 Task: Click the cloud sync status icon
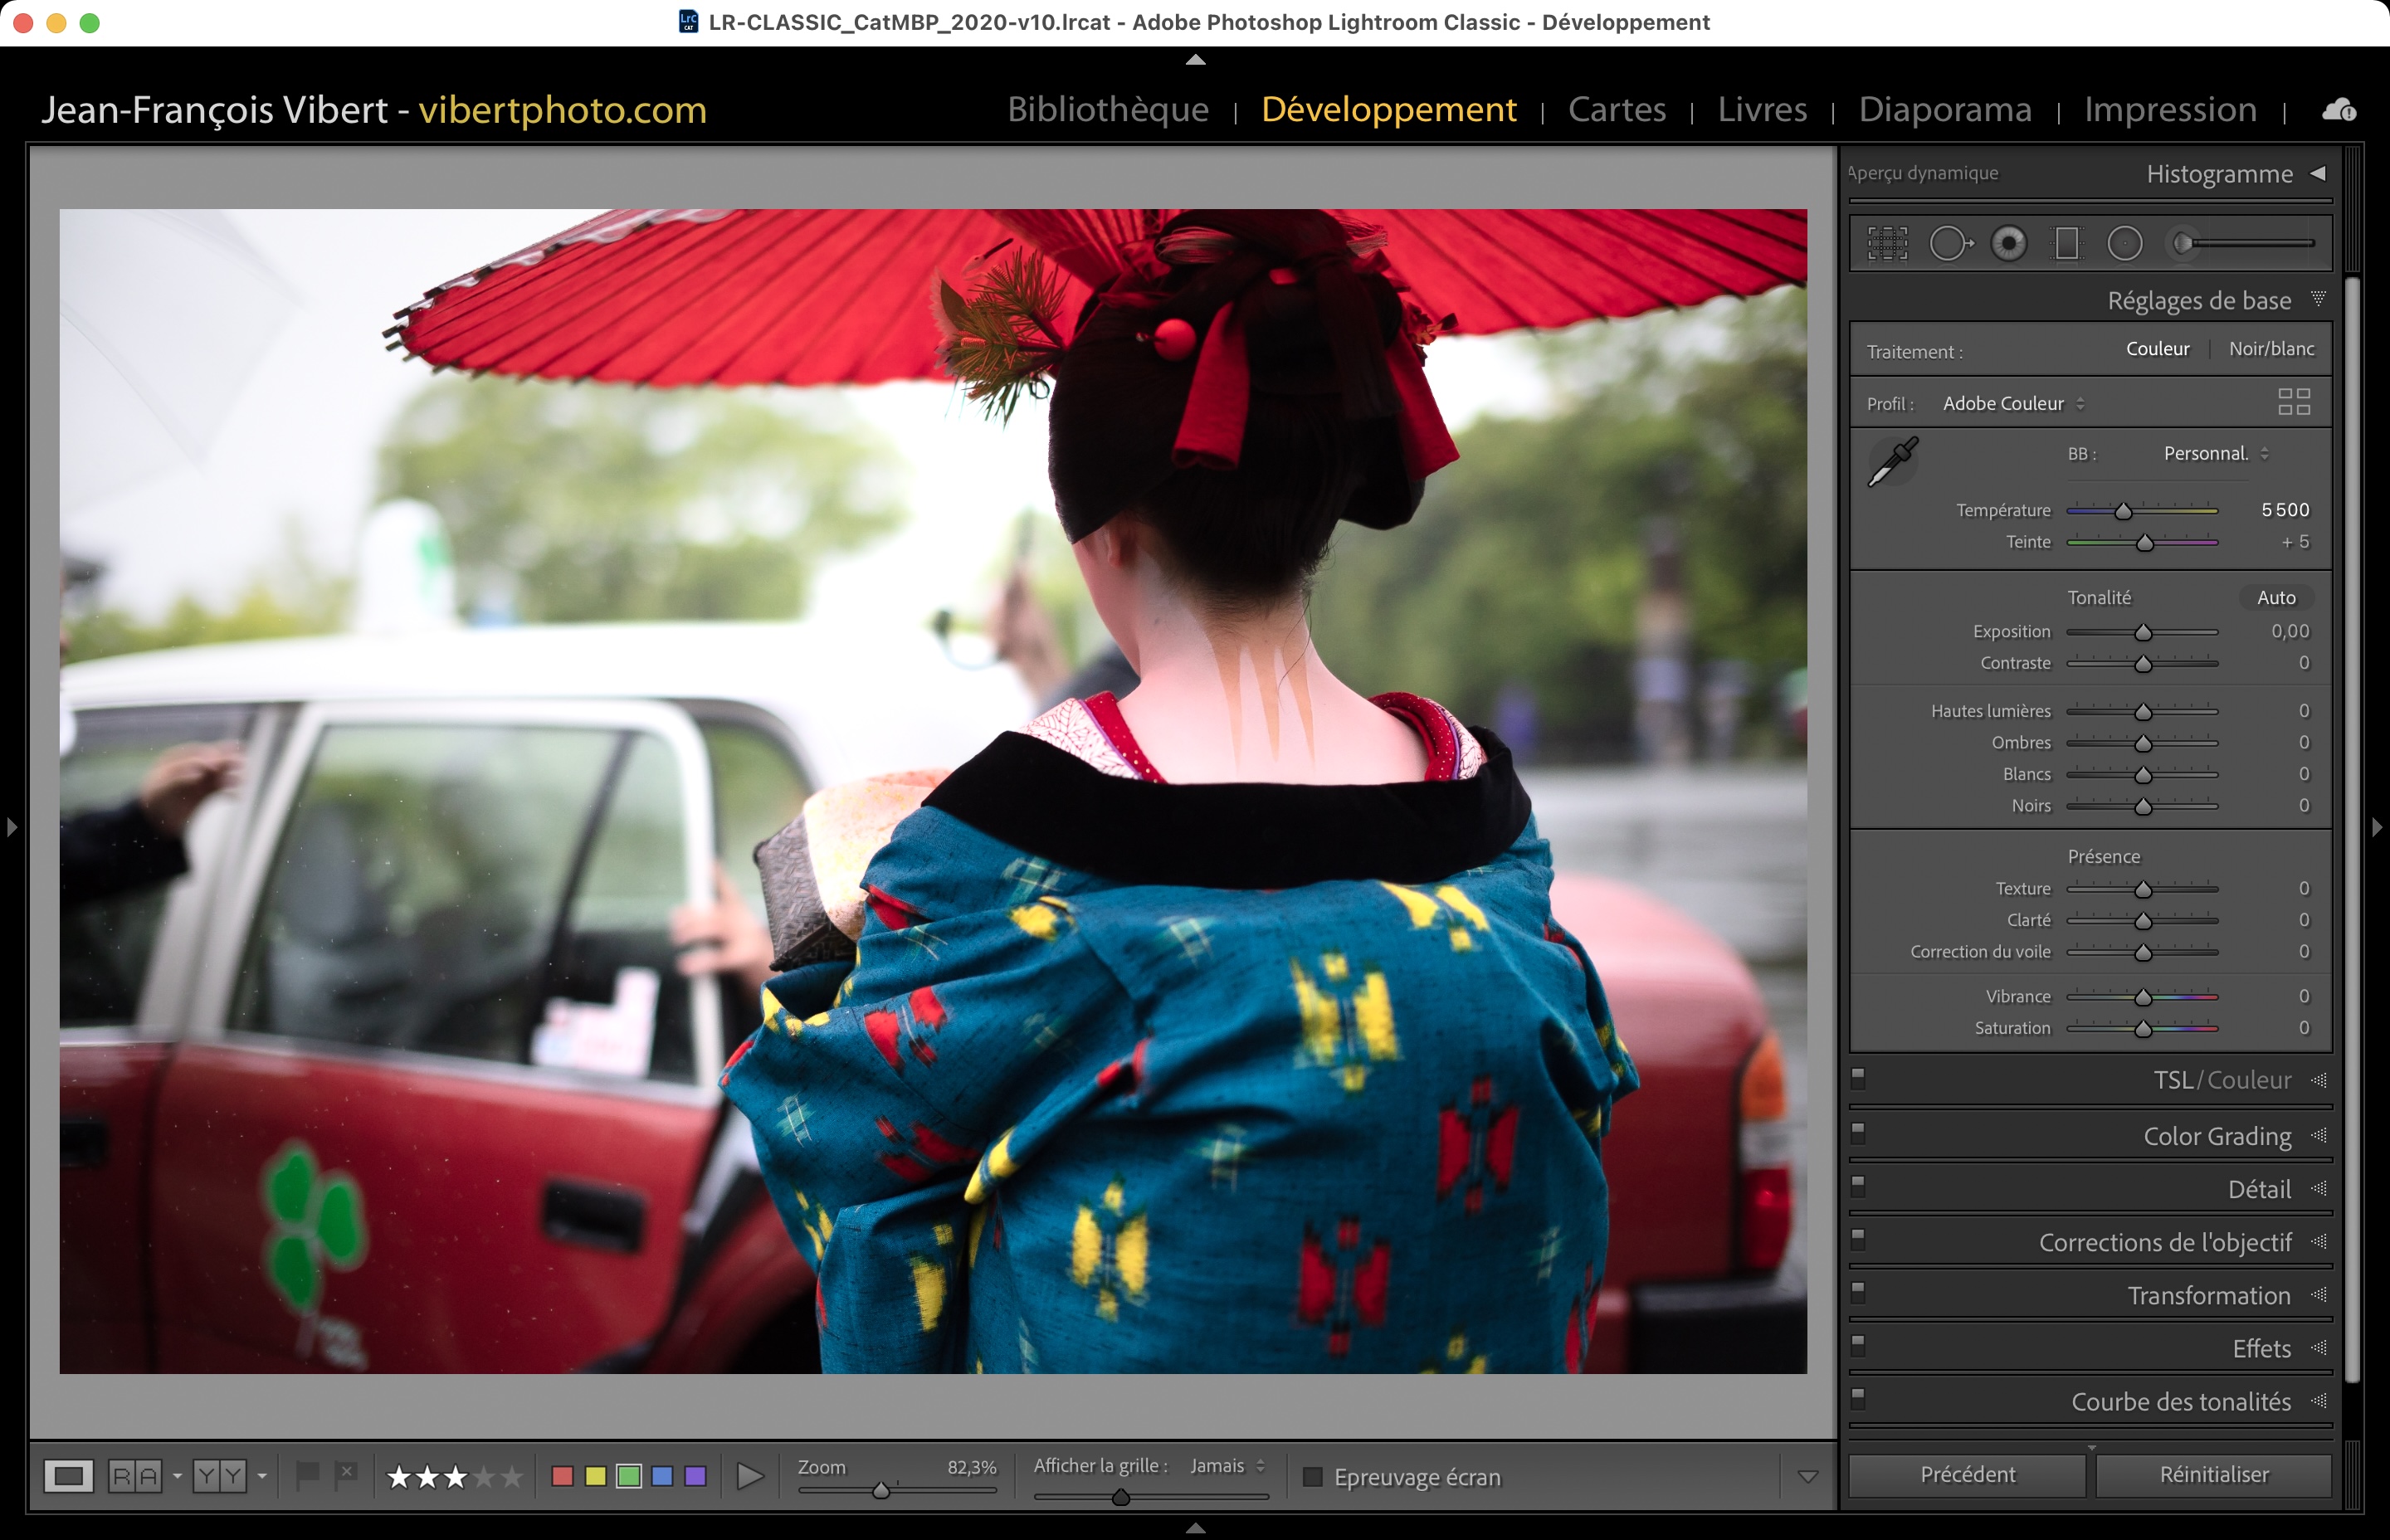point(2338,110)
